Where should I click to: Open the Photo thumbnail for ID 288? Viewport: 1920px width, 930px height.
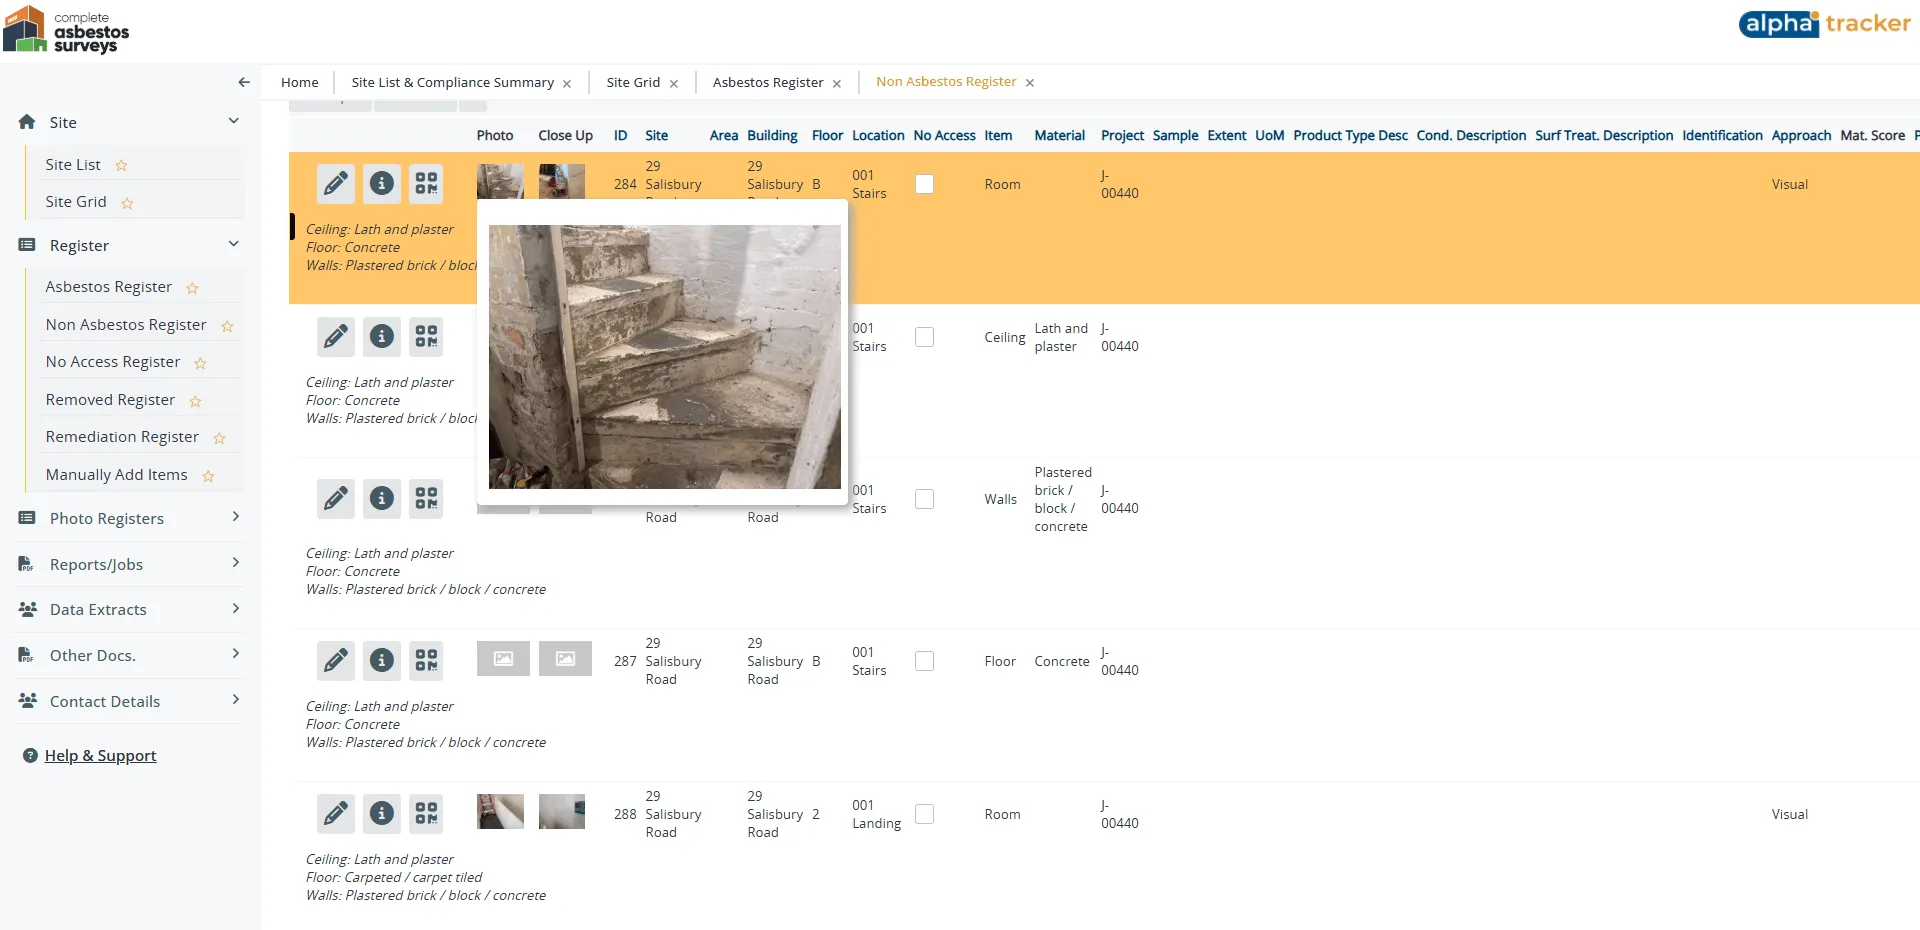click(x=500, y=812)
